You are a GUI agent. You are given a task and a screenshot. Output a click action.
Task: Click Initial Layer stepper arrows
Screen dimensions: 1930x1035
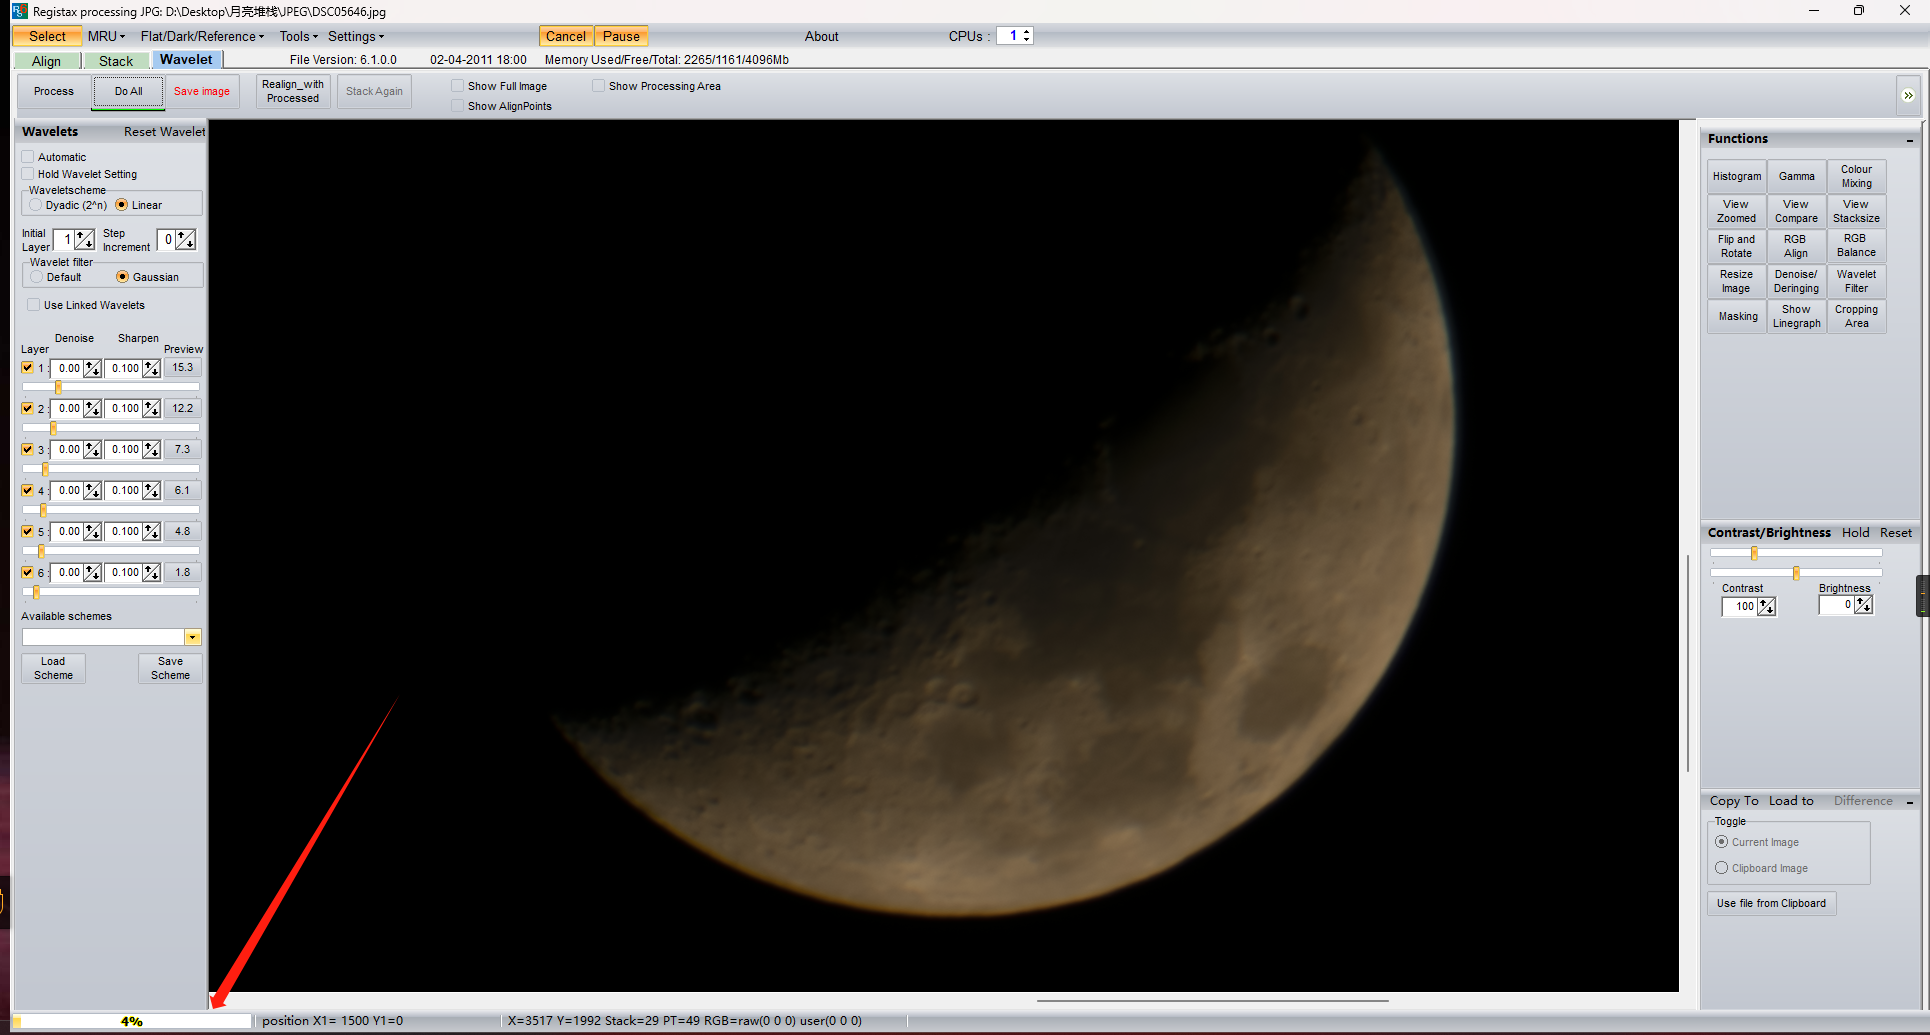(x=85, y=240)
